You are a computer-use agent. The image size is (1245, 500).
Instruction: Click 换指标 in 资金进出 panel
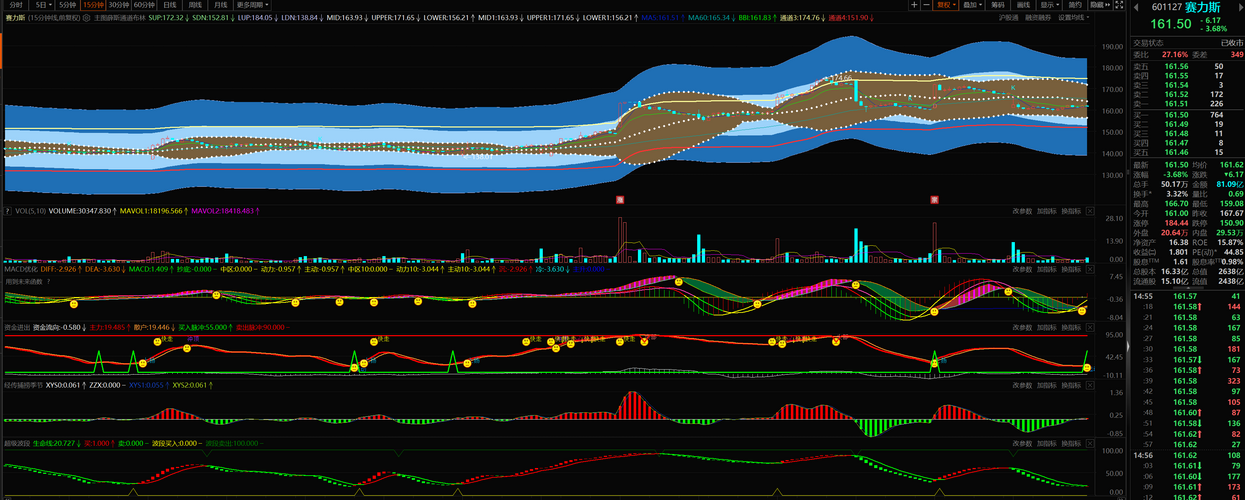(x=1071, y=326)
